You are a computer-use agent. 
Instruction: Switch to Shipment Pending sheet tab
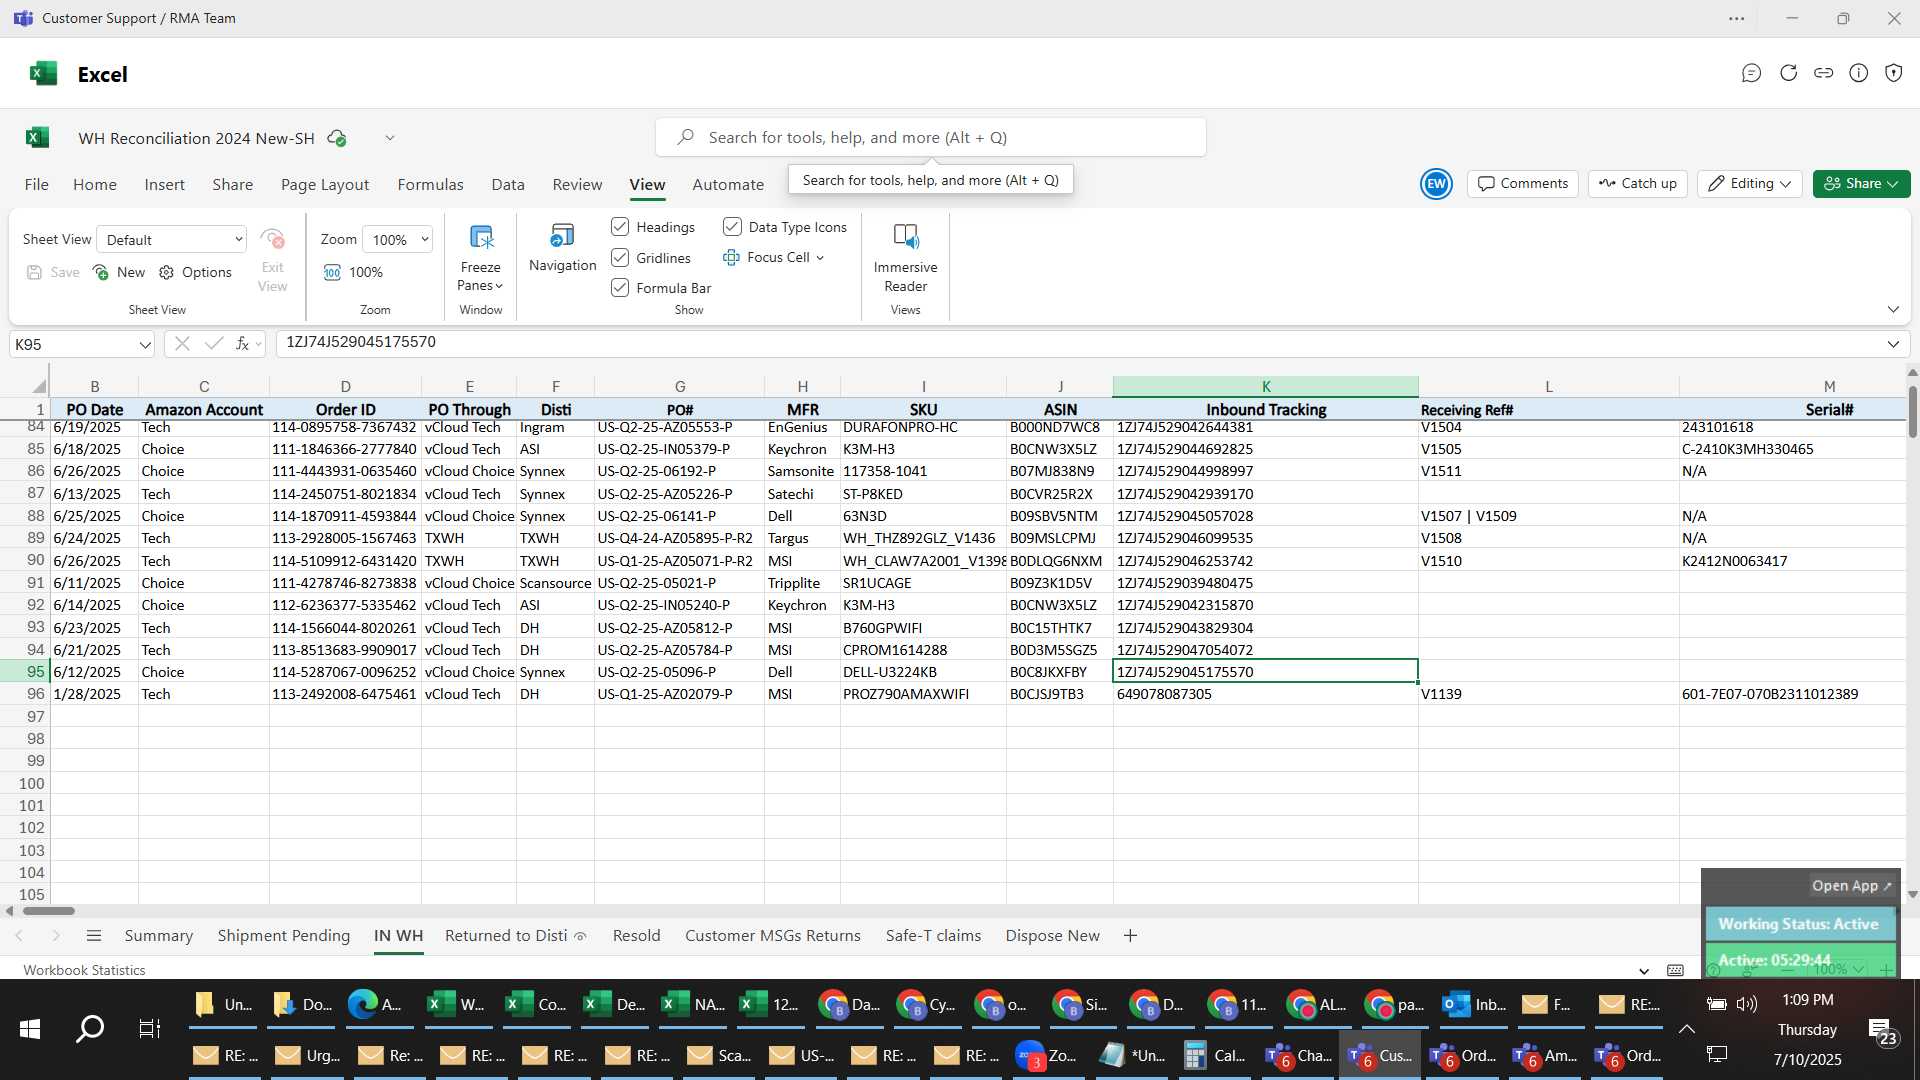pos(284,936)
